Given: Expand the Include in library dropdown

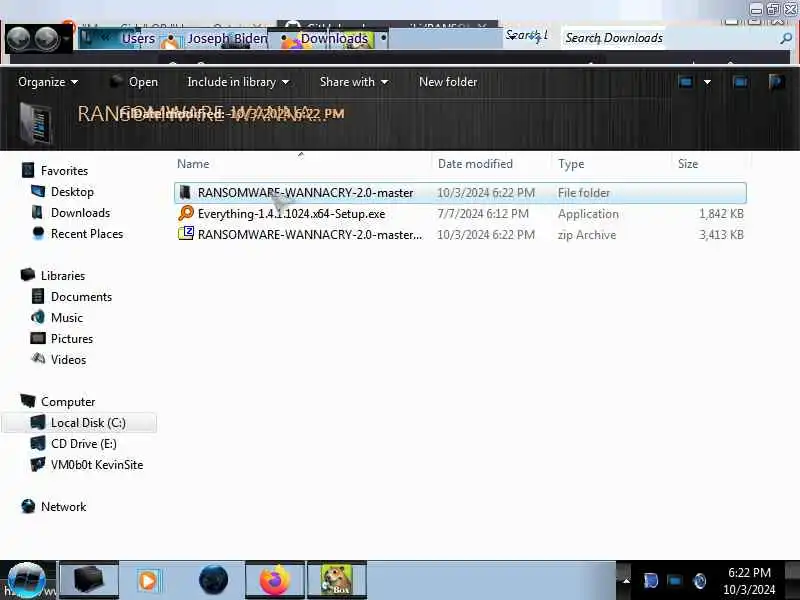Looking at the screenshot, I should (x=238, y=82).
